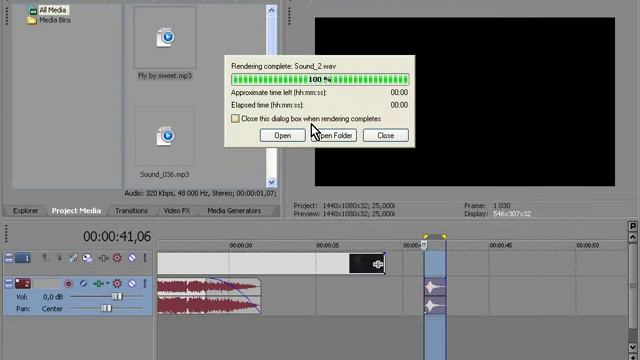Open Event Pan/Crop on the video event
This screenshot has width=640, height=360.
378,264
